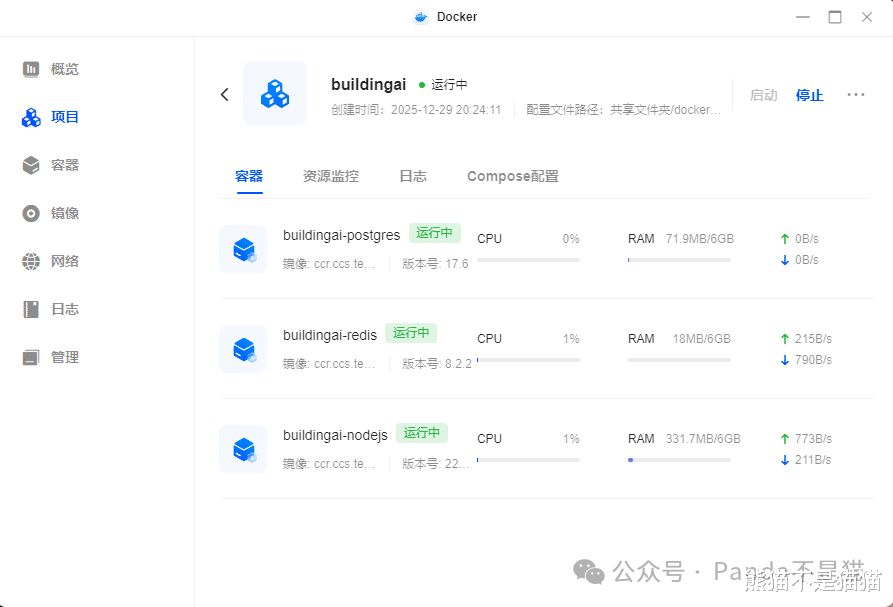Click the 镜像 disc icon
Image resolution: width=893 pixels, height=607 pixels.
pyautogui.click(x=31, y=214)
